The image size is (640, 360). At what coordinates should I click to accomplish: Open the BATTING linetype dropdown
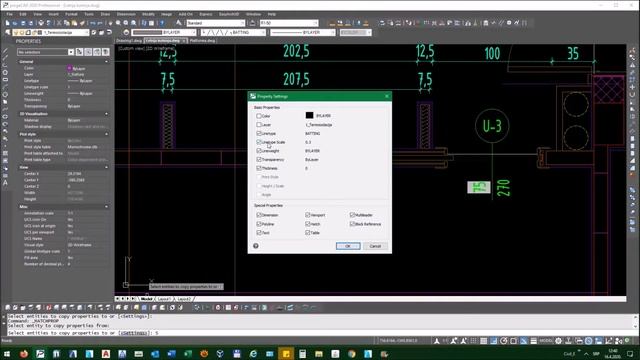point(233,32)
